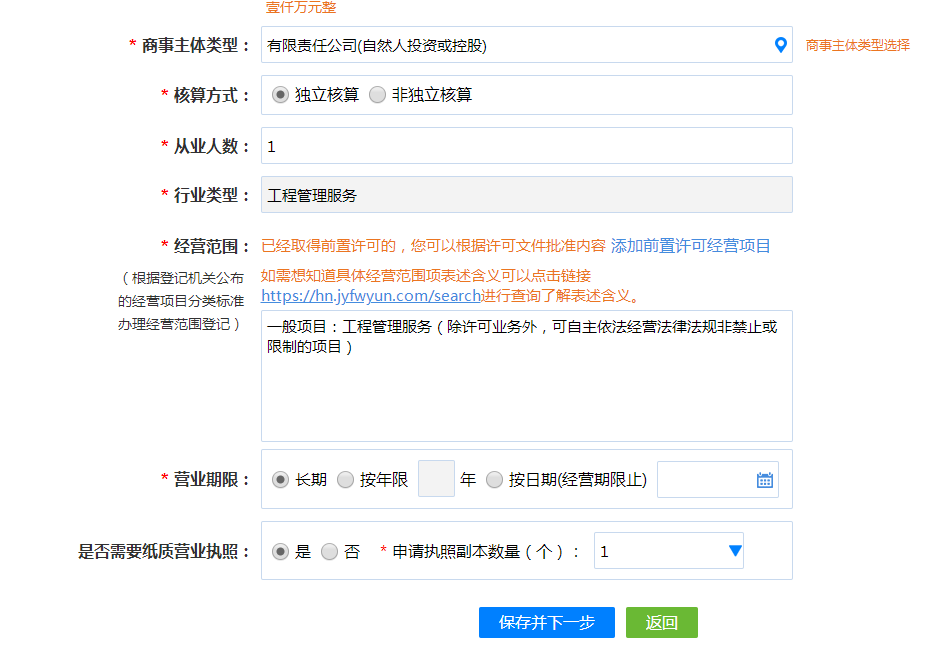The width and height of the screenshot is (952, 650).
Task: Click the 行业类型 field showing 工程管理服务
Action: [526, 195]
